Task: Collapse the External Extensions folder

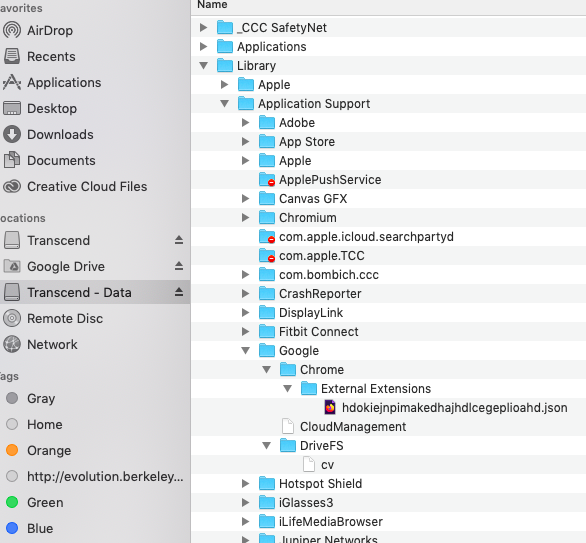Action: point(287,389)
